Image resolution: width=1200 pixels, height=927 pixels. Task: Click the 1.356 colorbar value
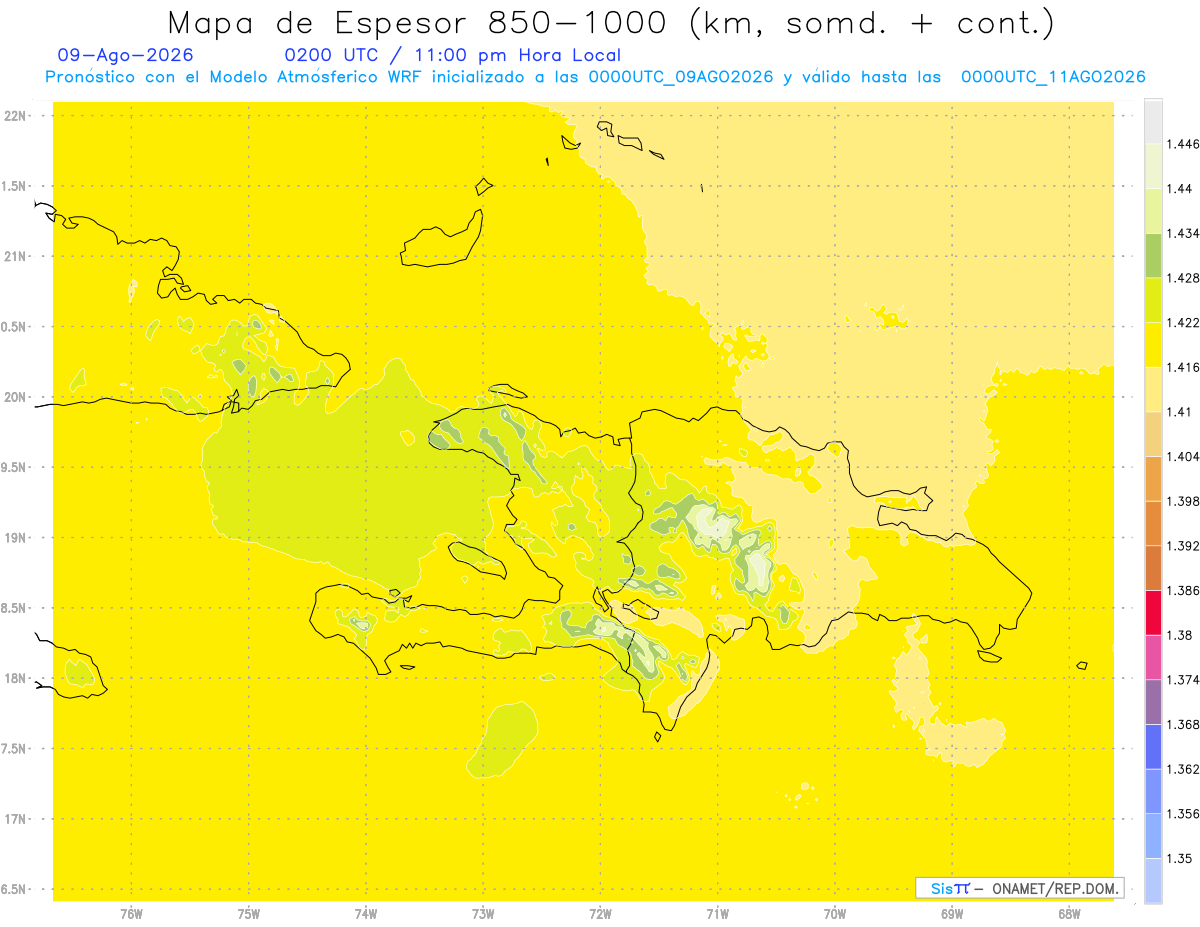click(1182, 814)
